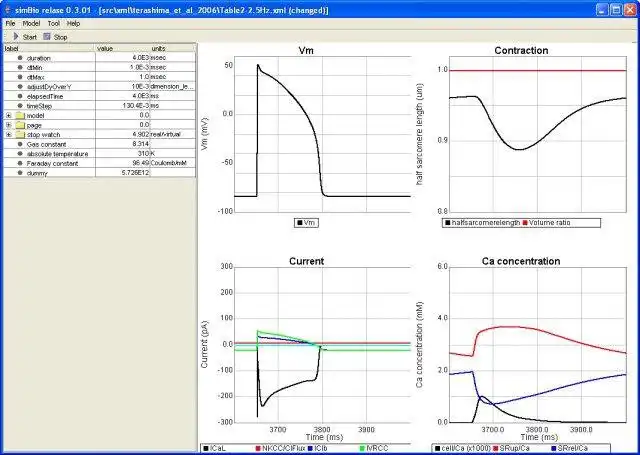Select the duration row label
640x455 pixels.
pyautogui.click(x=39, y=58)
